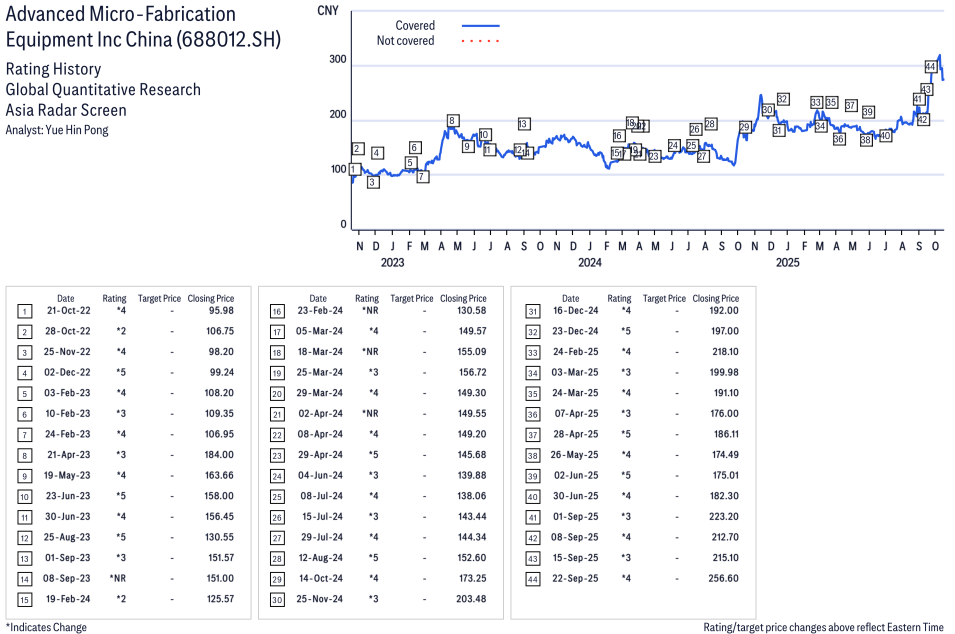955x634 pixels.
Task: Click the 2023 year label on the x-axis
Action: [x=392, y=263]
